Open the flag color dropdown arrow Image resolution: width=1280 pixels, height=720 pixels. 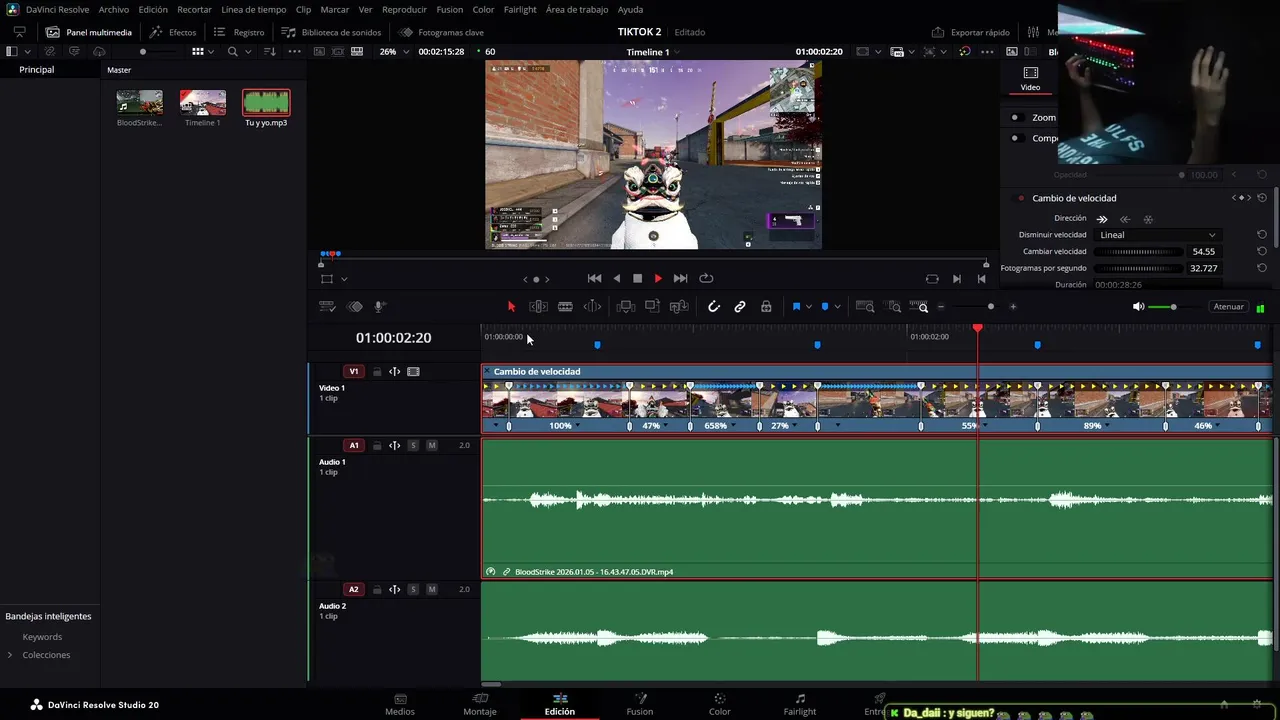click(808, 307)
